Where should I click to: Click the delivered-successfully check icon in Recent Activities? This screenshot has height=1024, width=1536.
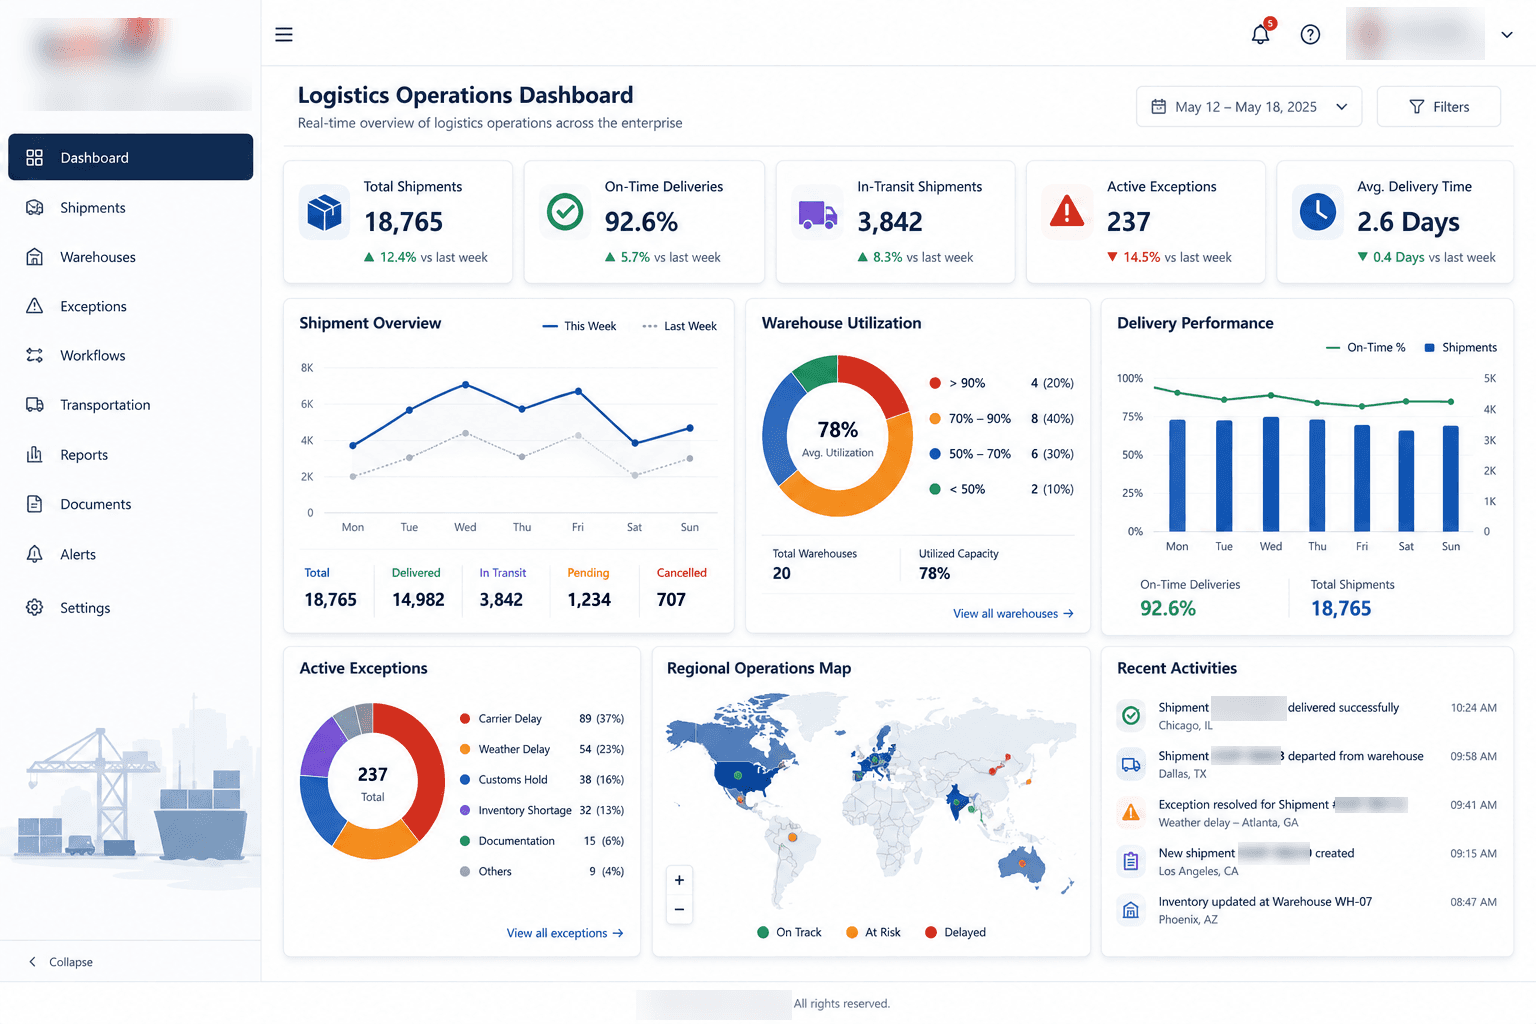click(x=1131, y=715)
